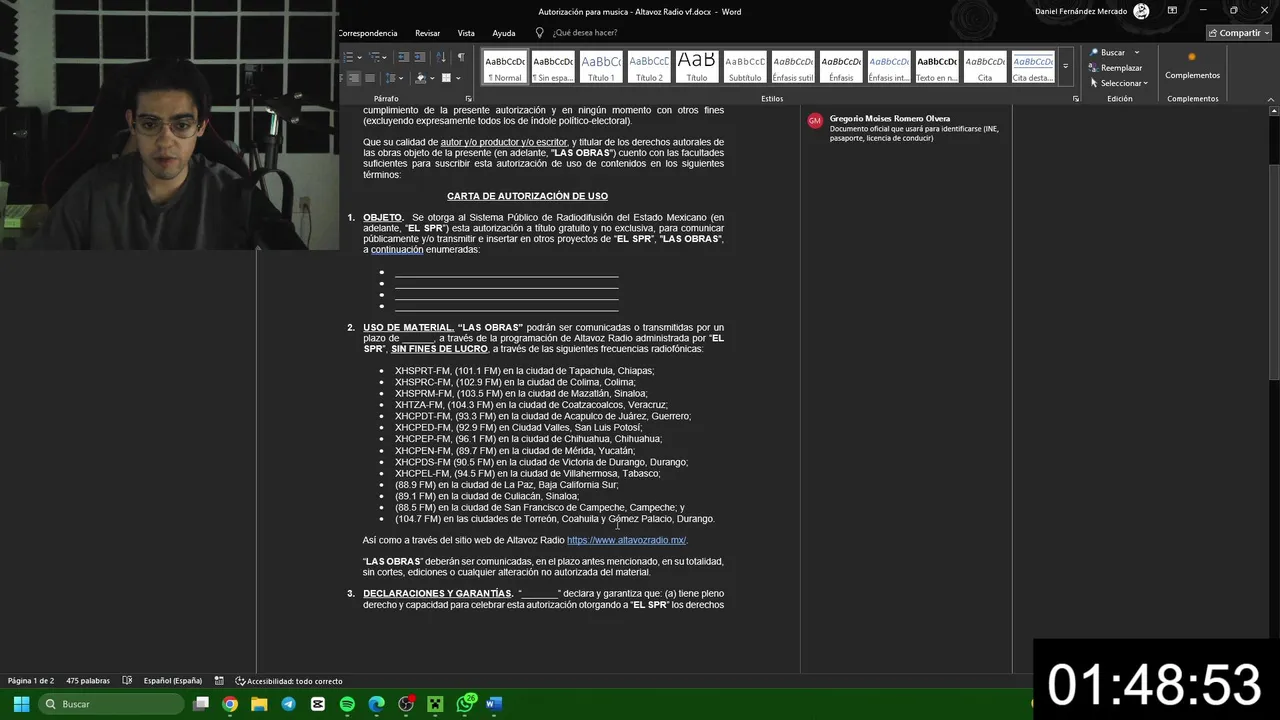This screenshot has width=1280, height=720.
Task: Apply the Título 2 style
Action: coord(649,67)
